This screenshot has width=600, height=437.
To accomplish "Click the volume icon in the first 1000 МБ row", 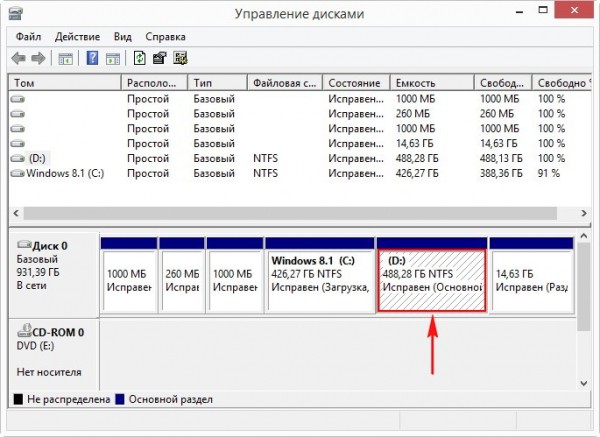I will (x=18, y=99).
